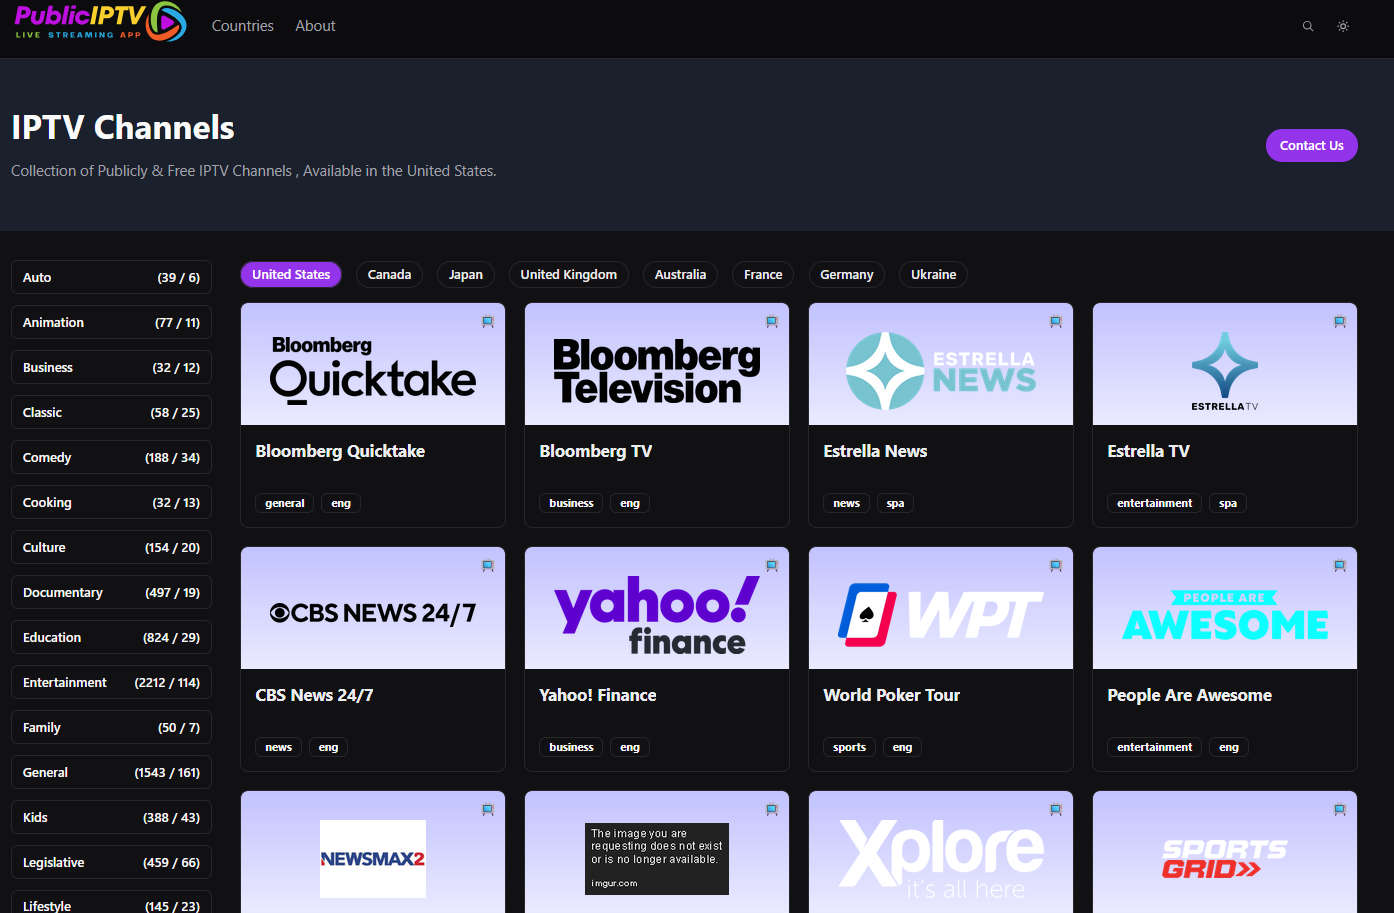Select the United States country tab

[291, 274]
